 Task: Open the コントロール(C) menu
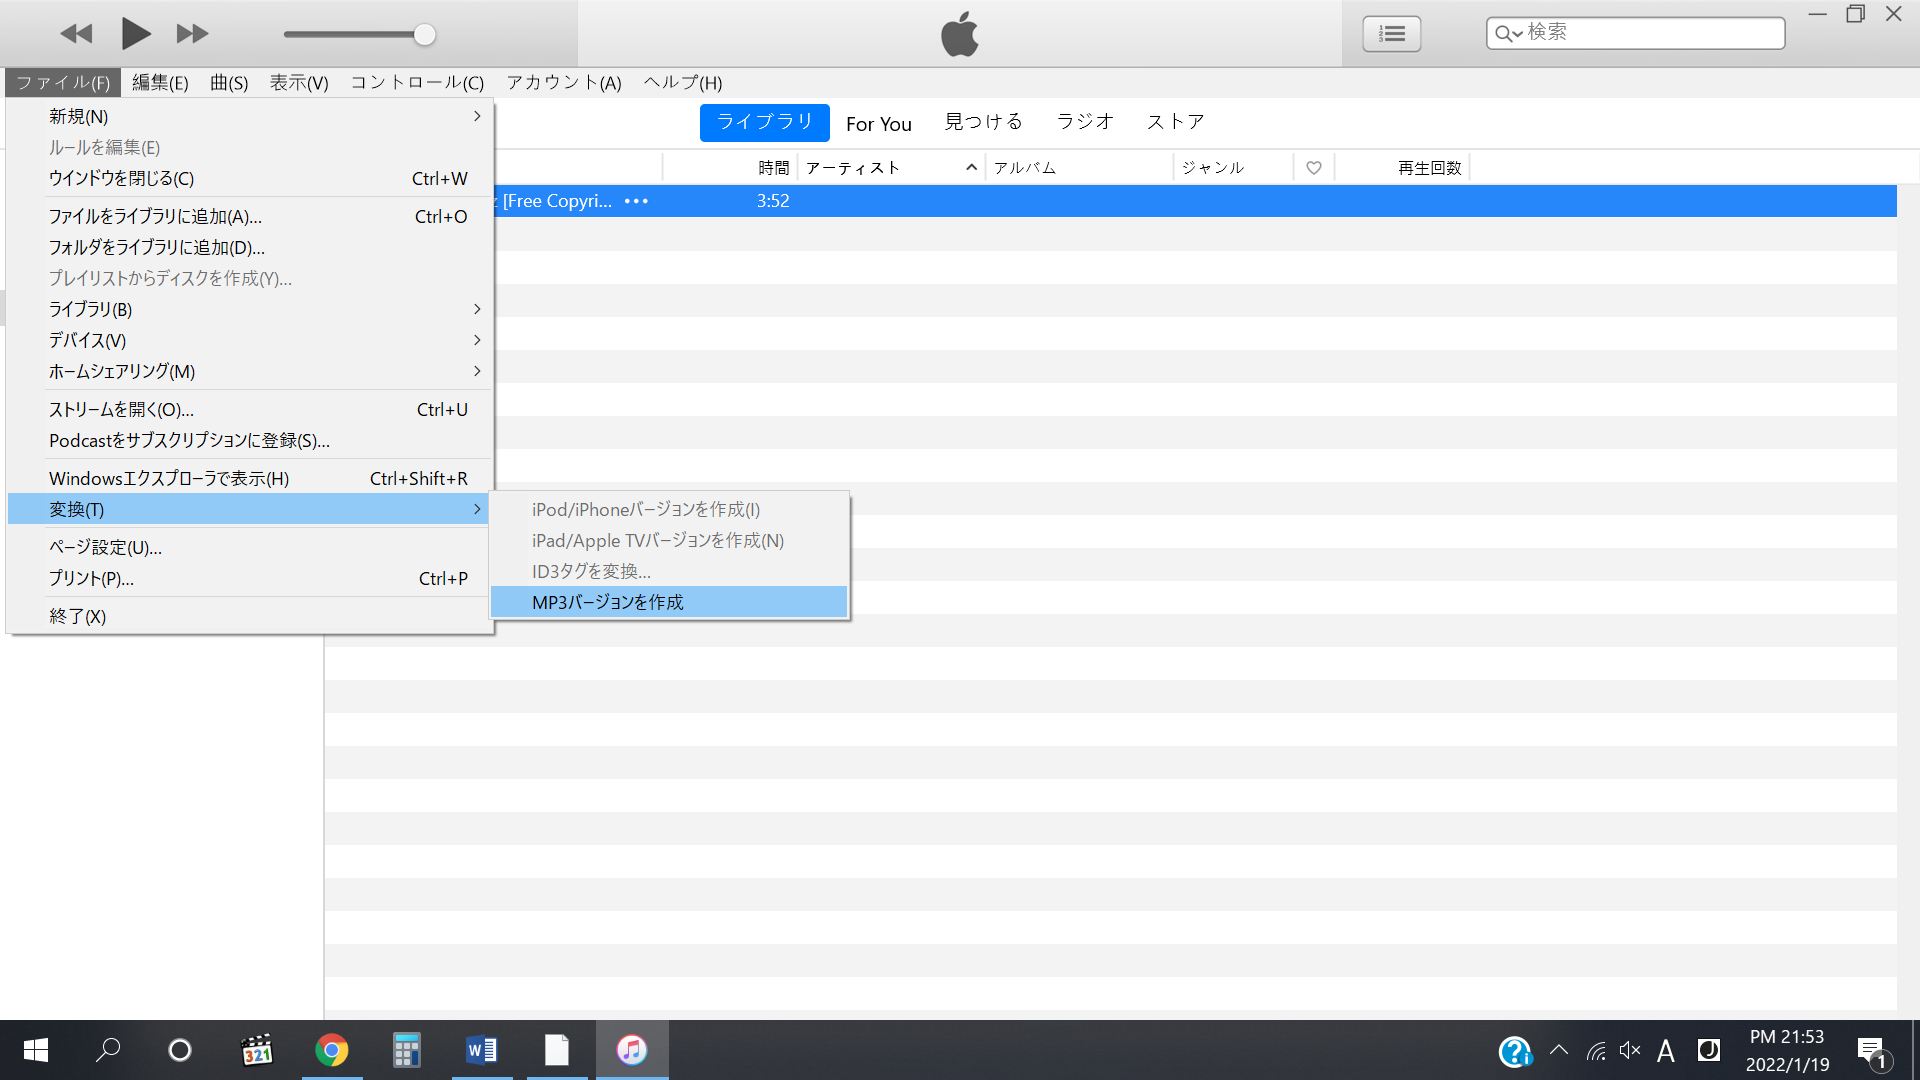click(417, 83)
